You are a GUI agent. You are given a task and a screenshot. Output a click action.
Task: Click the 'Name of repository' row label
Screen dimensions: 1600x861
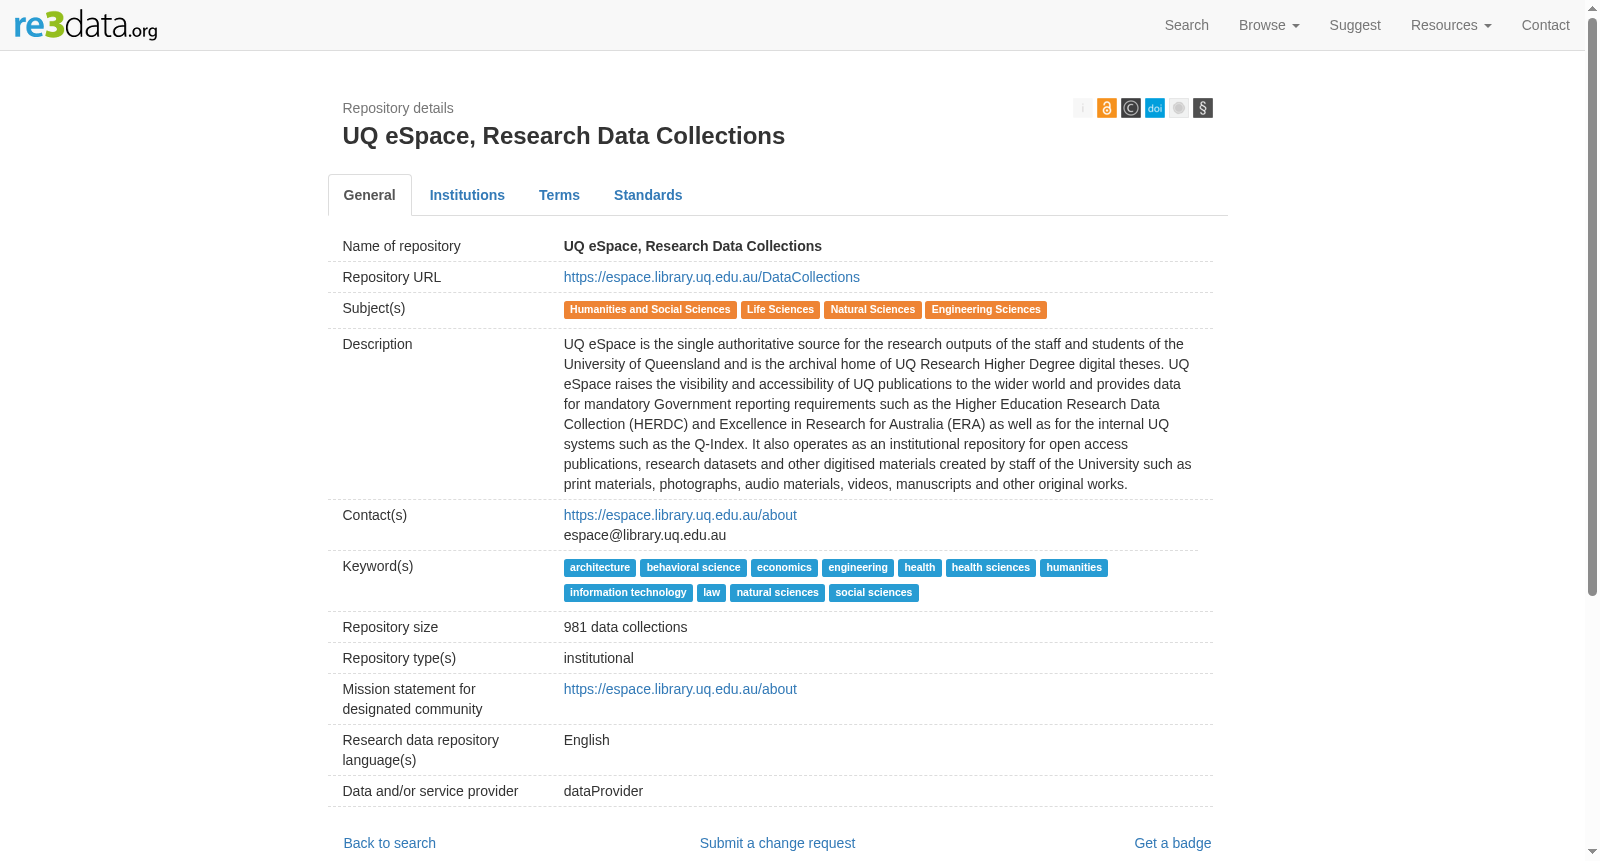402,246
